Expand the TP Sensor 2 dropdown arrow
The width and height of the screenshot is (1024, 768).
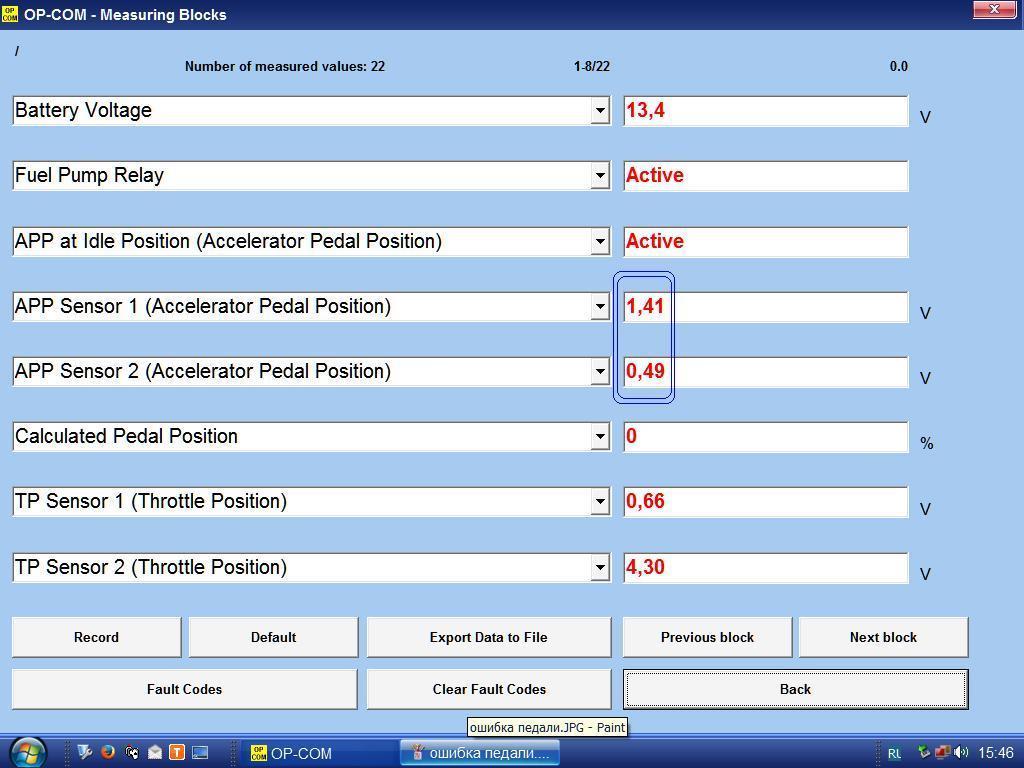tap(600, 567)
